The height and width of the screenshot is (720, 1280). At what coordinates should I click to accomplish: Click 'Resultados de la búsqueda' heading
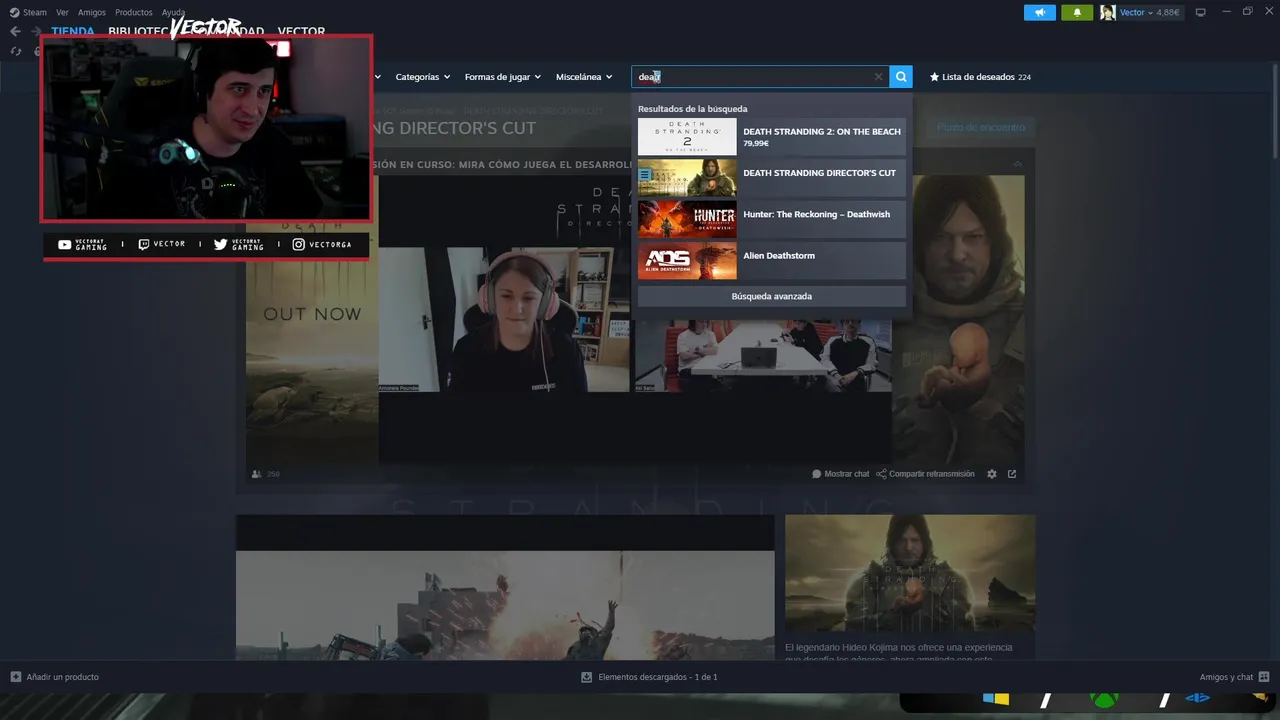(692, 108)
